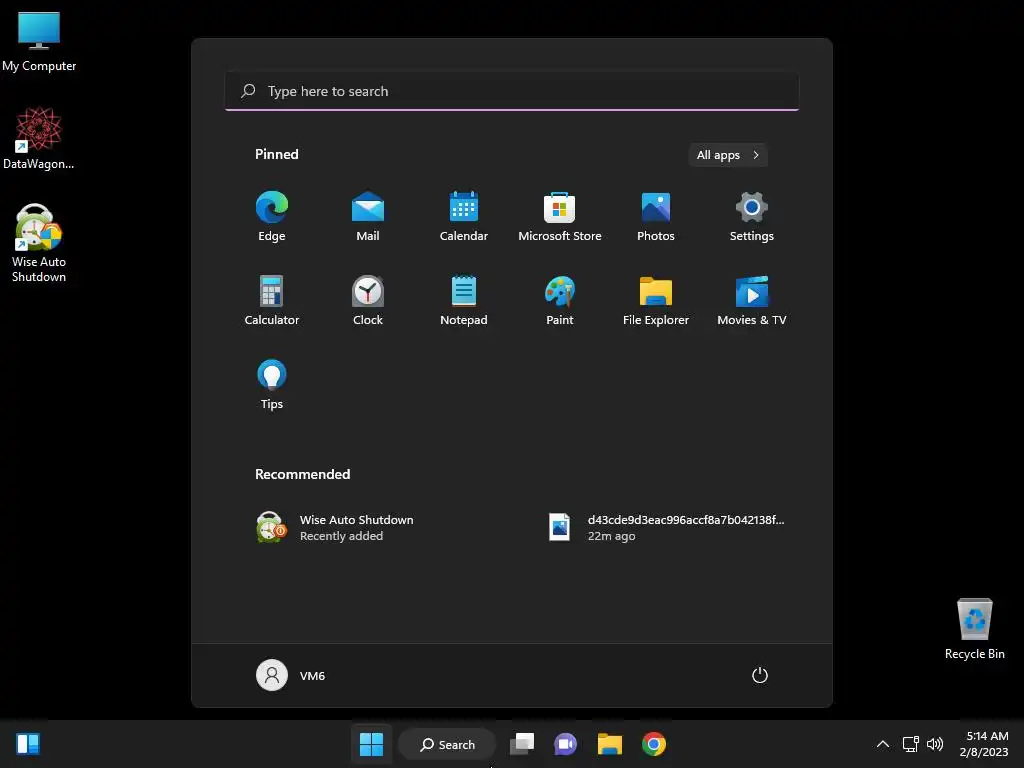This screenshot has width=1024, height=768.
Task: Launch the Mail app
Action: (368, 217)
